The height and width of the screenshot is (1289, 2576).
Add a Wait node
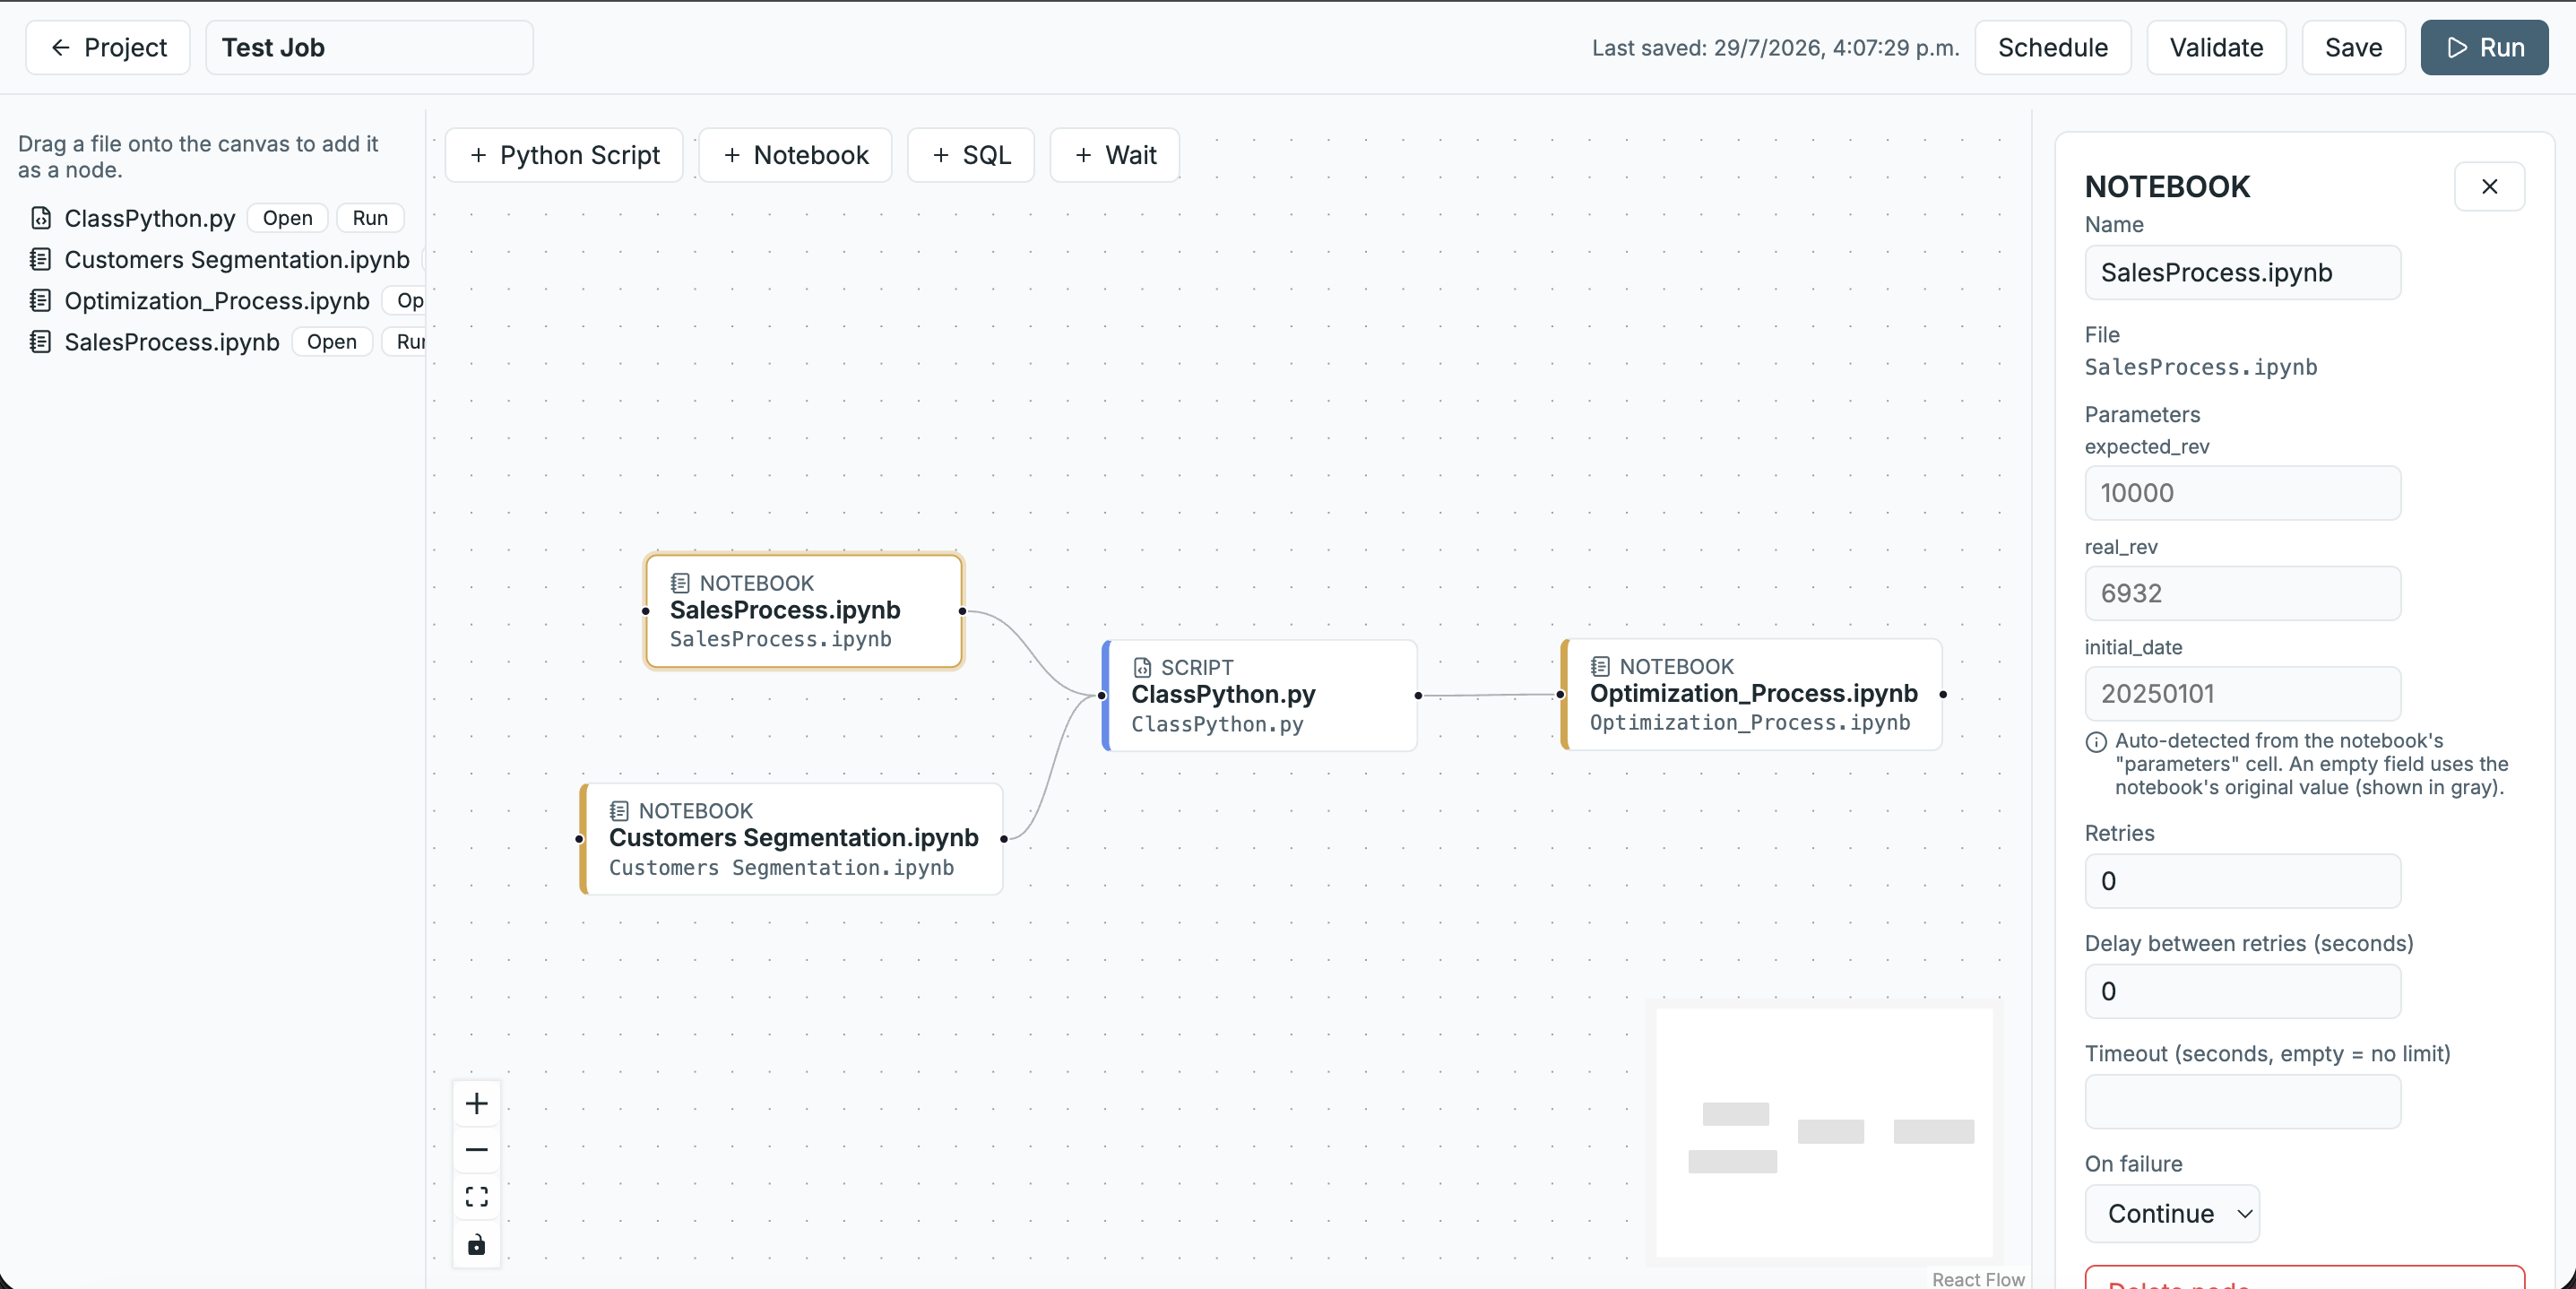click(1115, 155)
